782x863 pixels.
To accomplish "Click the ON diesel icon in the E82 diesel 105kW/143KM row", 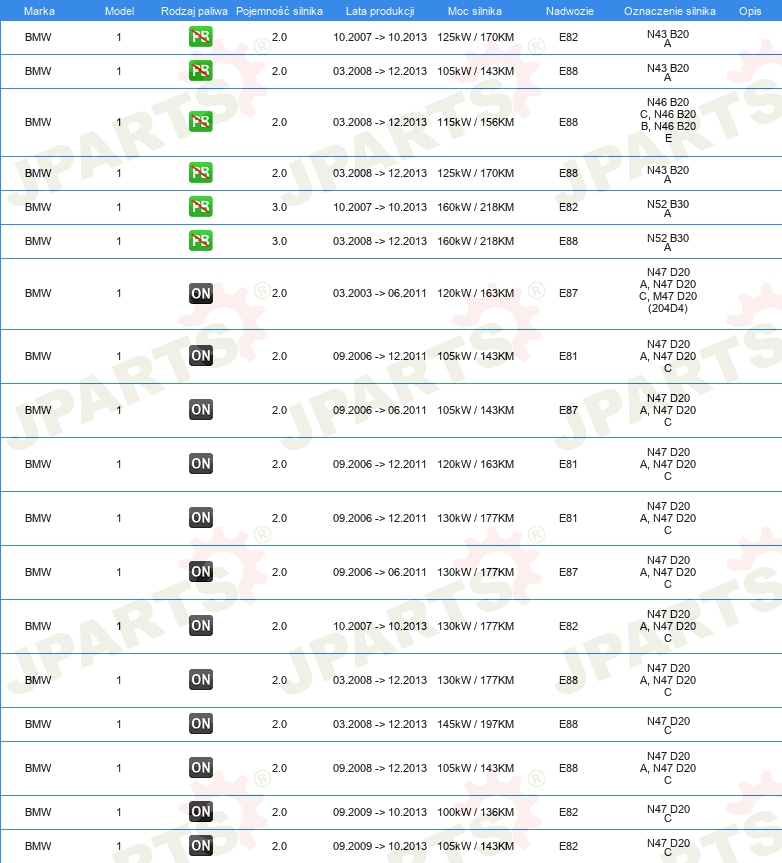I will pyautogui.click(x=200, y=845).
